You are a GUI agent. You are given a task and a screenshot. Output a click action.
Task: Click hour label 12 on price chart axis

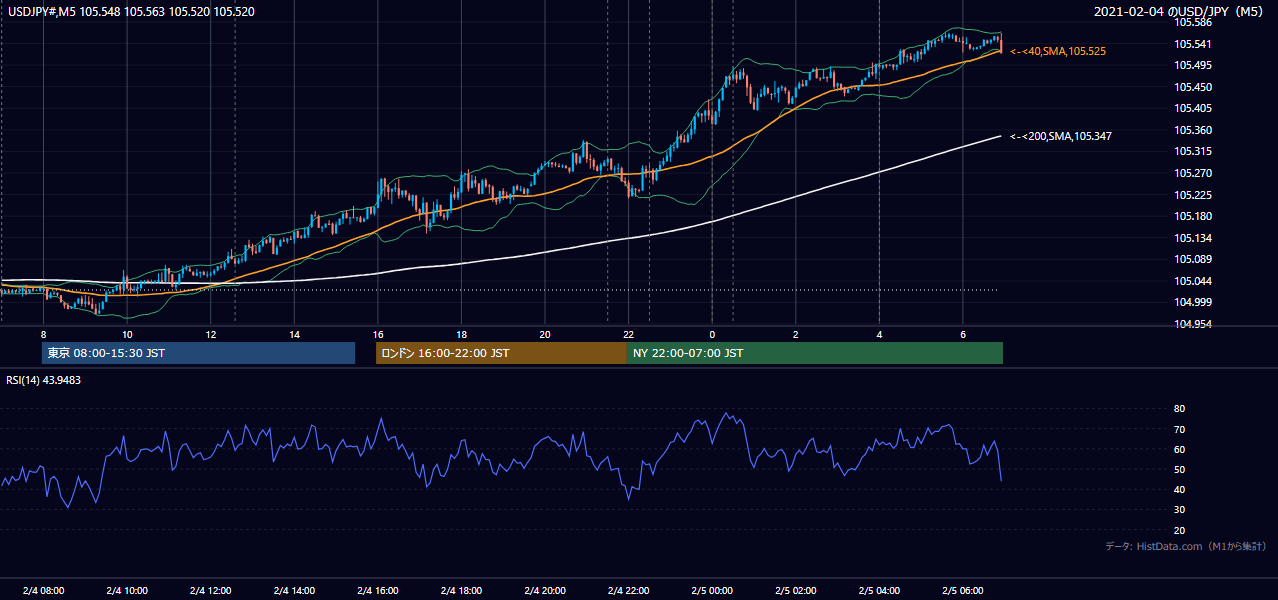[211, 334]
